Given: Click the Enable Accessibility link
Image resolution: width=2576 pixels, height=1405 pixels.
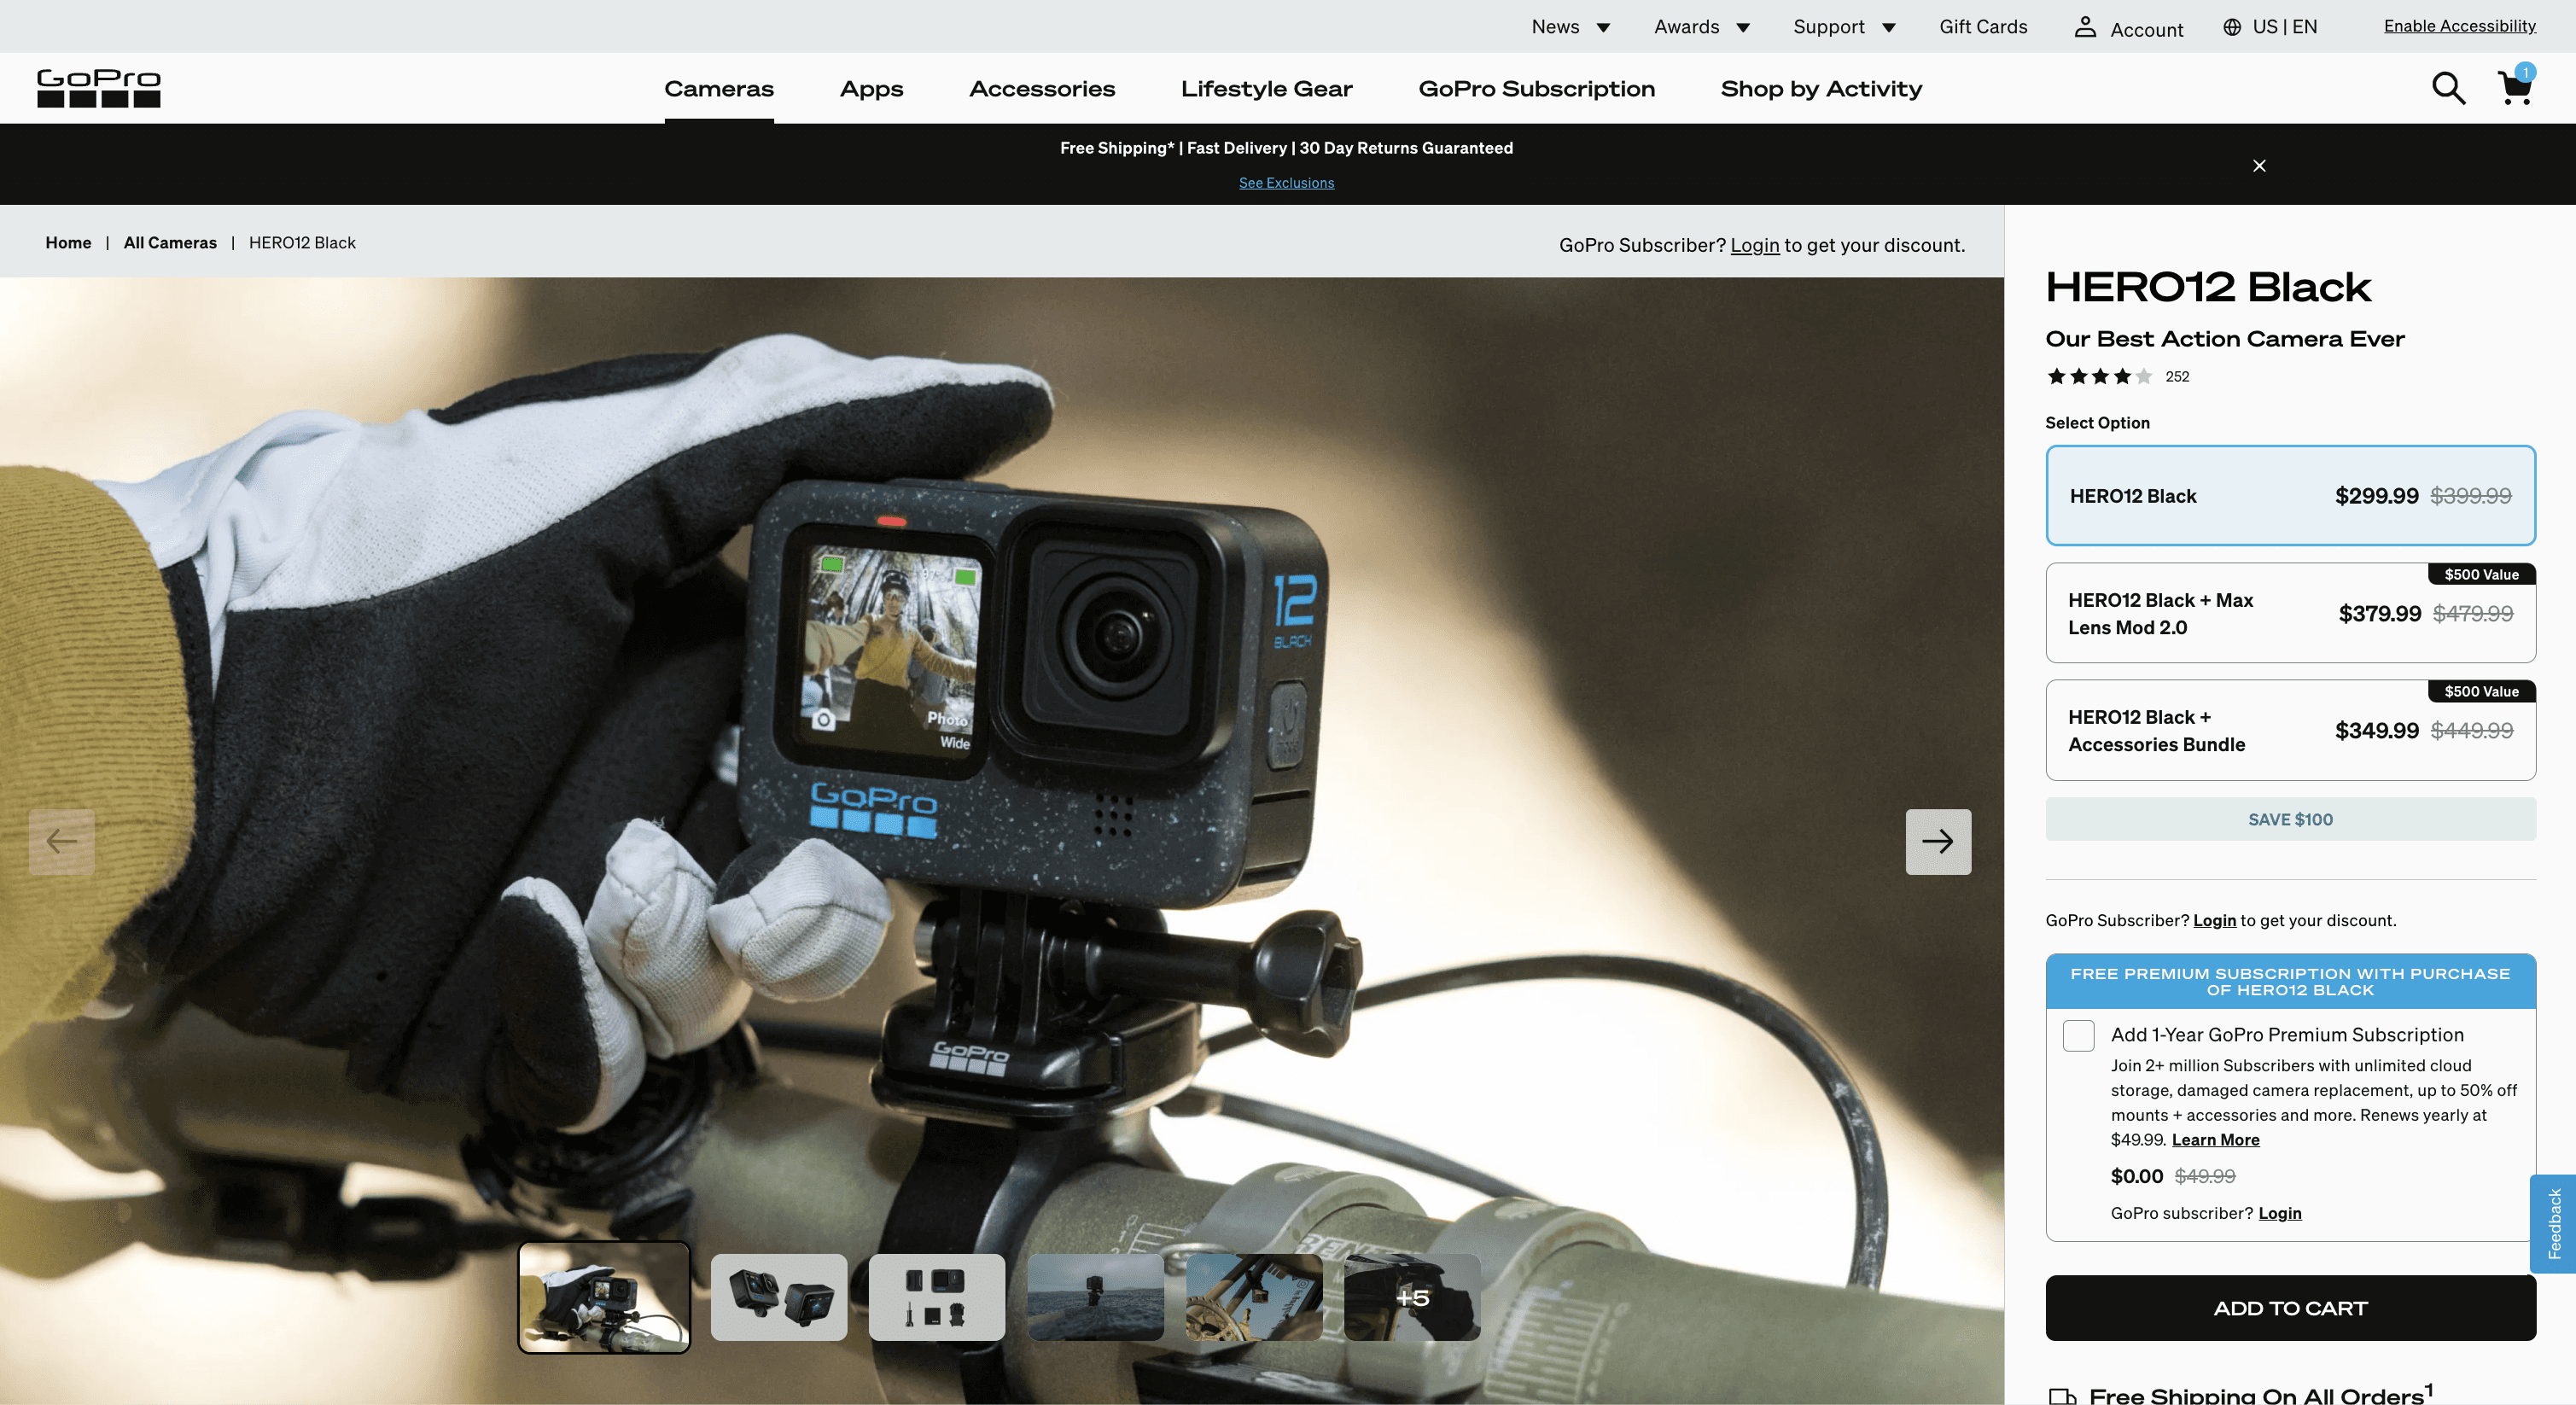Looking at the screenshot, I should click(2459, 26).
